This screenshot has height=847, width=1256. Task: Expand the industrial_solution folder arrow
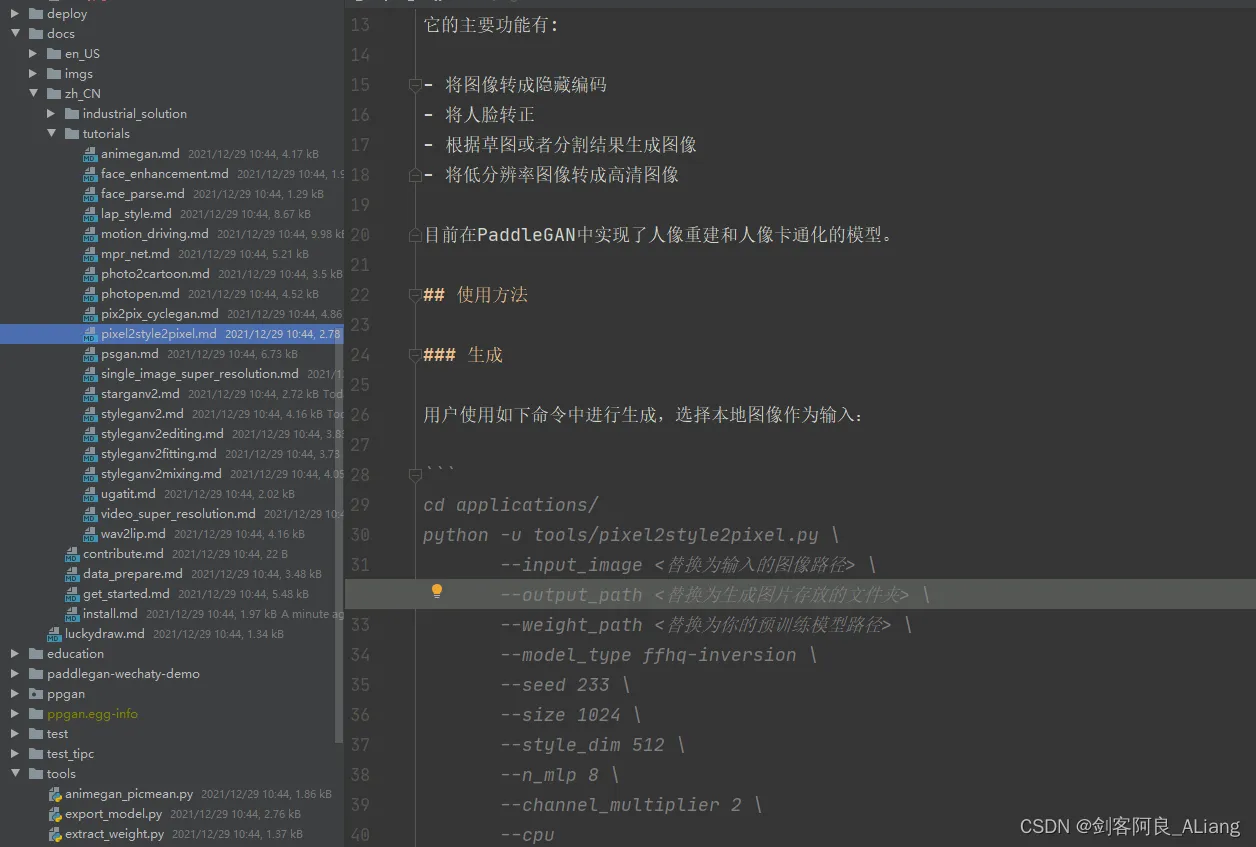coord(51,114)
